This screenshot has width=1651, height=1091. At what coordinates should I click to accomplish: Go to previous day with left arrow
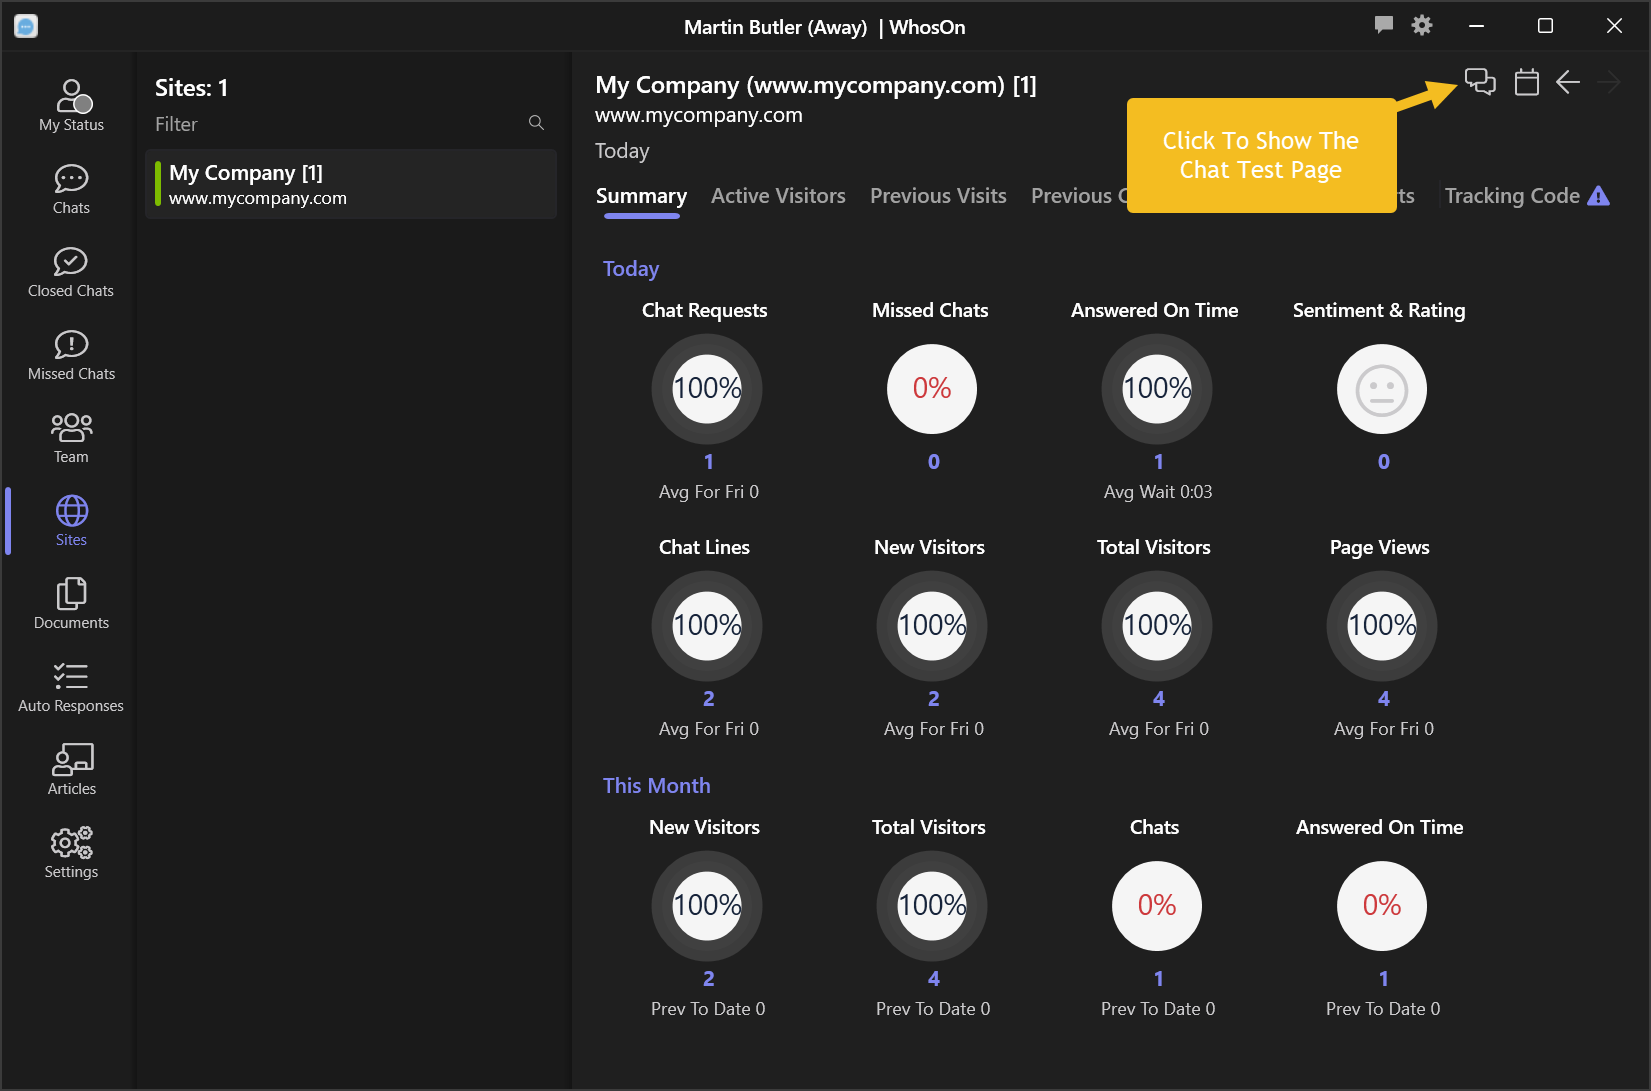[1568, 82]
